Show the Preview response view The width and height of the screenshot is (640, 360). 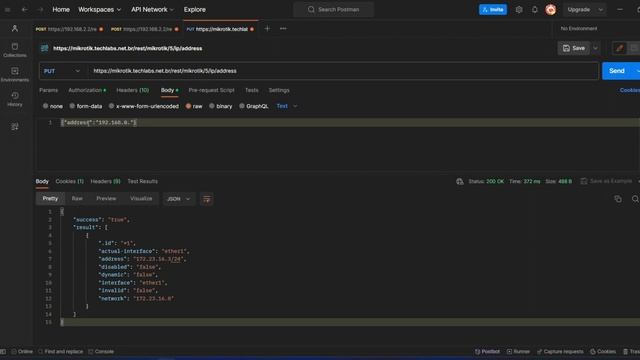[x=106, y=199]
